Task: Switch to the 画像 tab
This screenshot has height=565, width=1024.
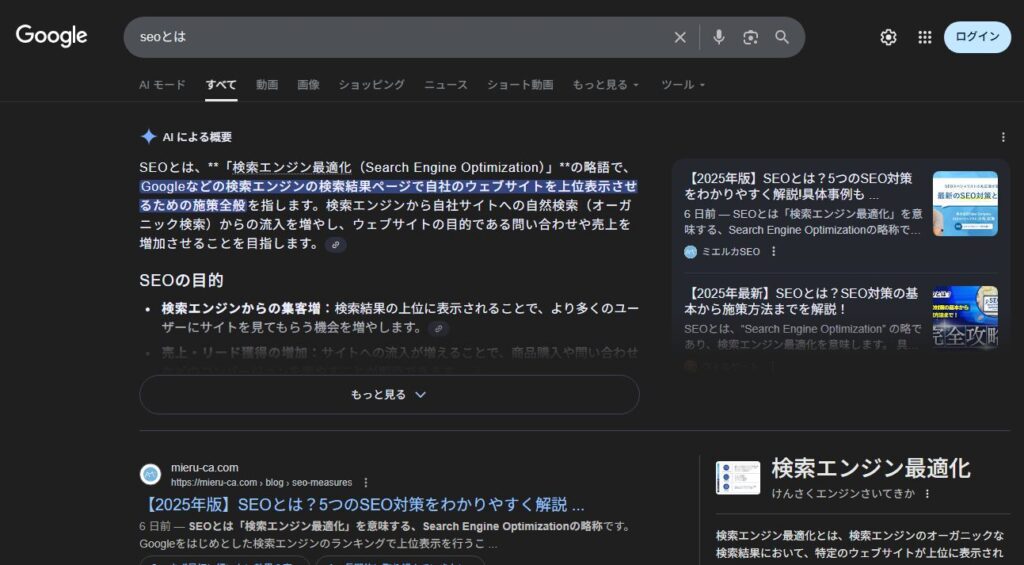Action: click(x=308, y=85)
